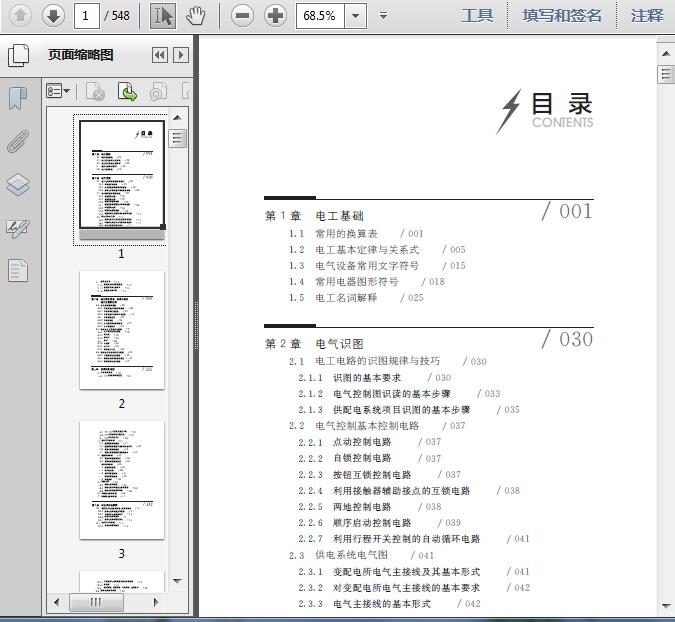Click the 68.5% zoom value field
675x622 pixels.
tap(320, 16)
